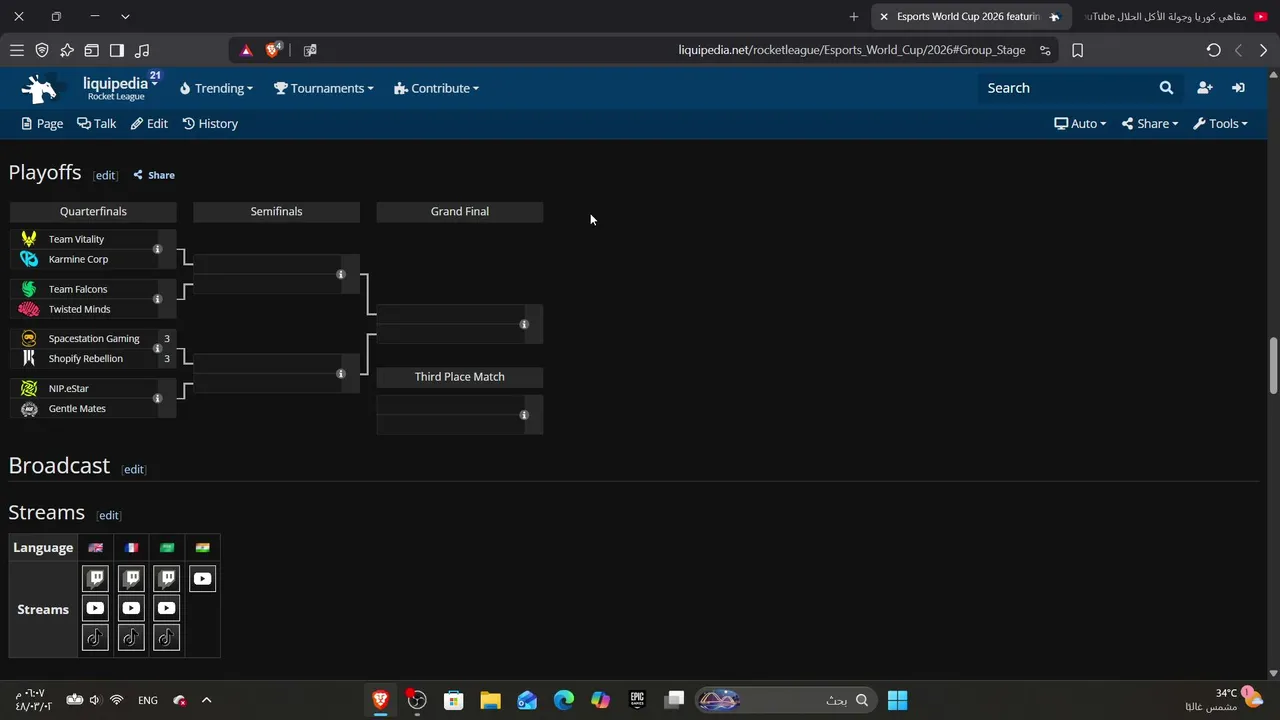
Task: Click the search magnifier icon
Action: (x=1166, y=88)
